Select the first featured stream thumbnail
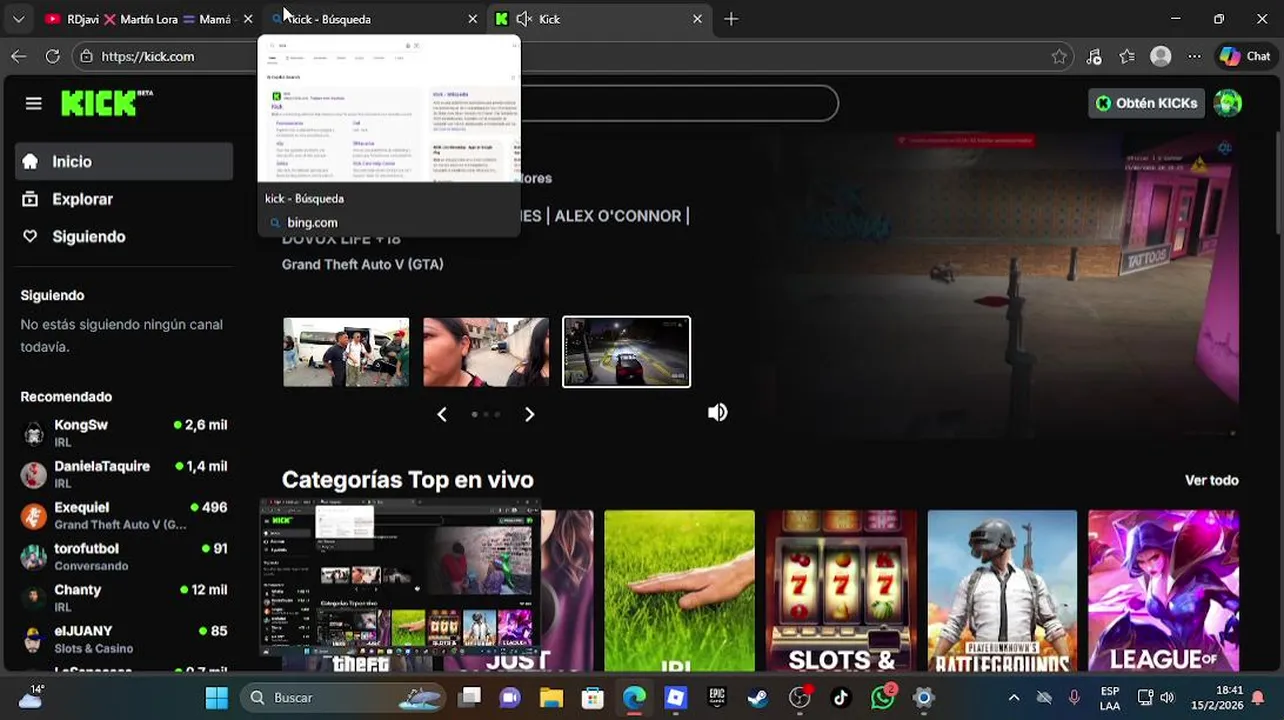Screen dimensions: 1284x720 click(346, 352)
